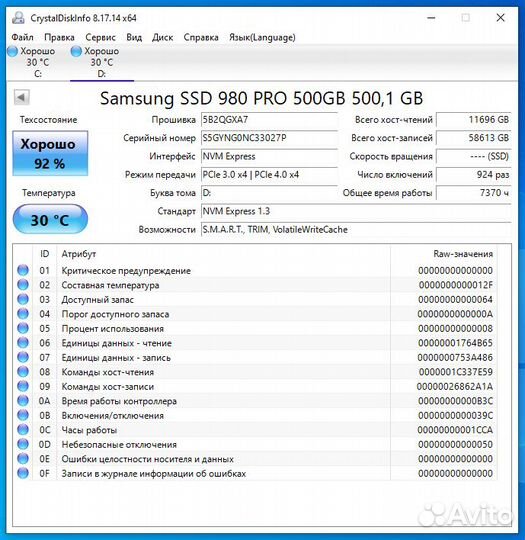
Task: Click status dot for 06 Единицы данных - чтение
Action: [x=23, y=342]
